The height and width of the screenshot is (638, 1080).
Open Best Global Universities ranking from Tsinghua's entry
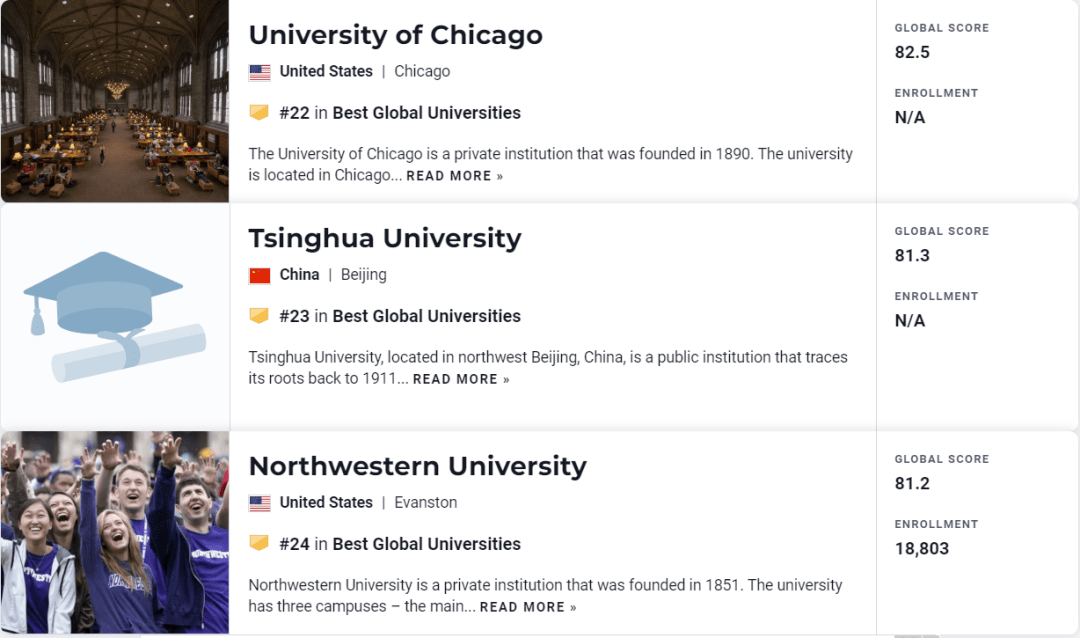click(x=426, y=315)
